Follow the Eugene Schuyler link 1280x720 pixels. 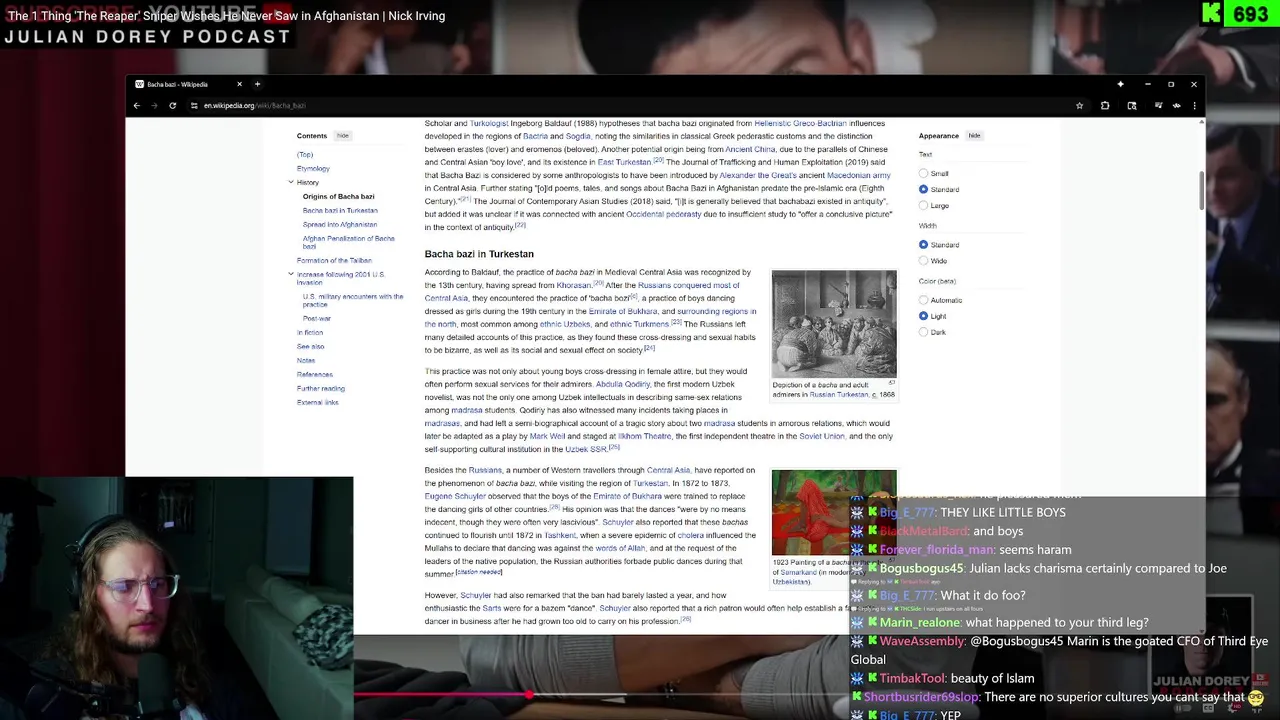pyautogui.click(x=455, y=496)
